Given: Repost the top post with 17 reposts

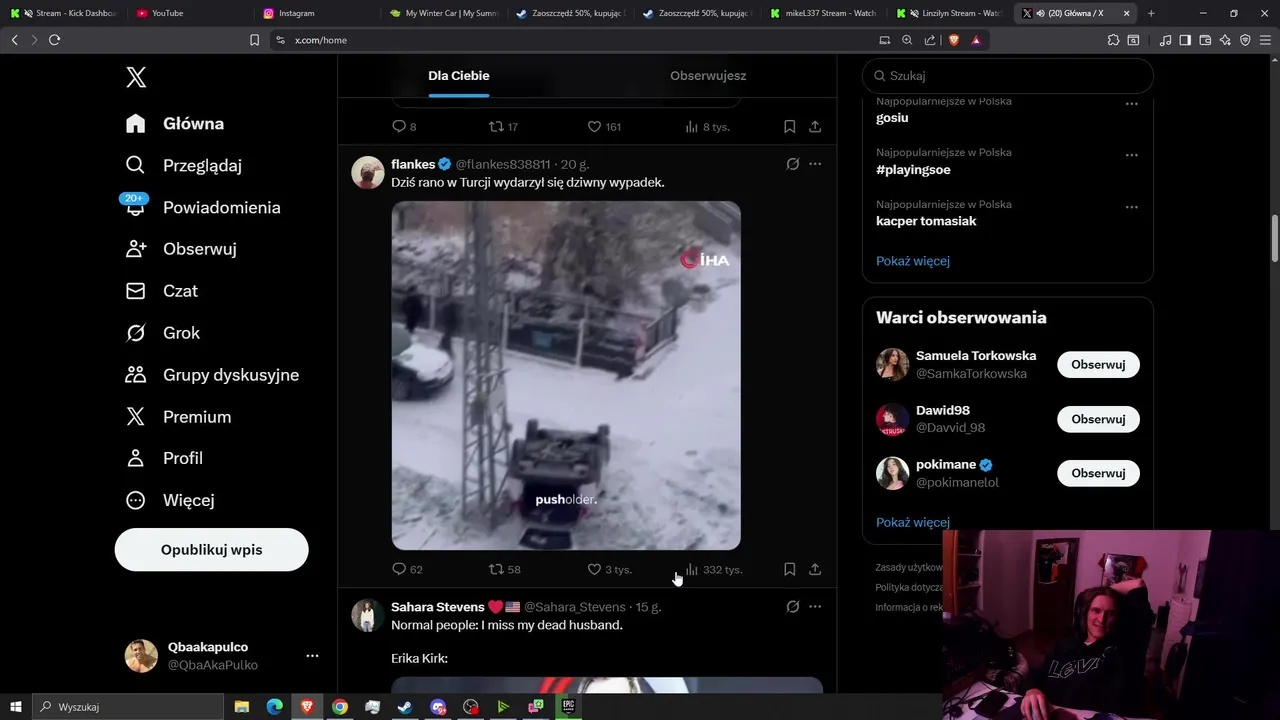Looking at the screenshot, I should click(x=503, y=127).
